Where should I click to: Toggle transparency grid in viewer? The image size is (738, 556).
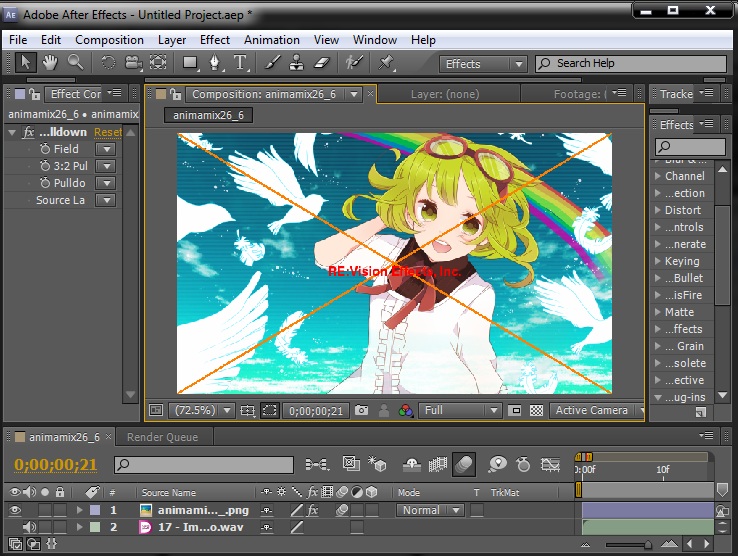[537, 411]
